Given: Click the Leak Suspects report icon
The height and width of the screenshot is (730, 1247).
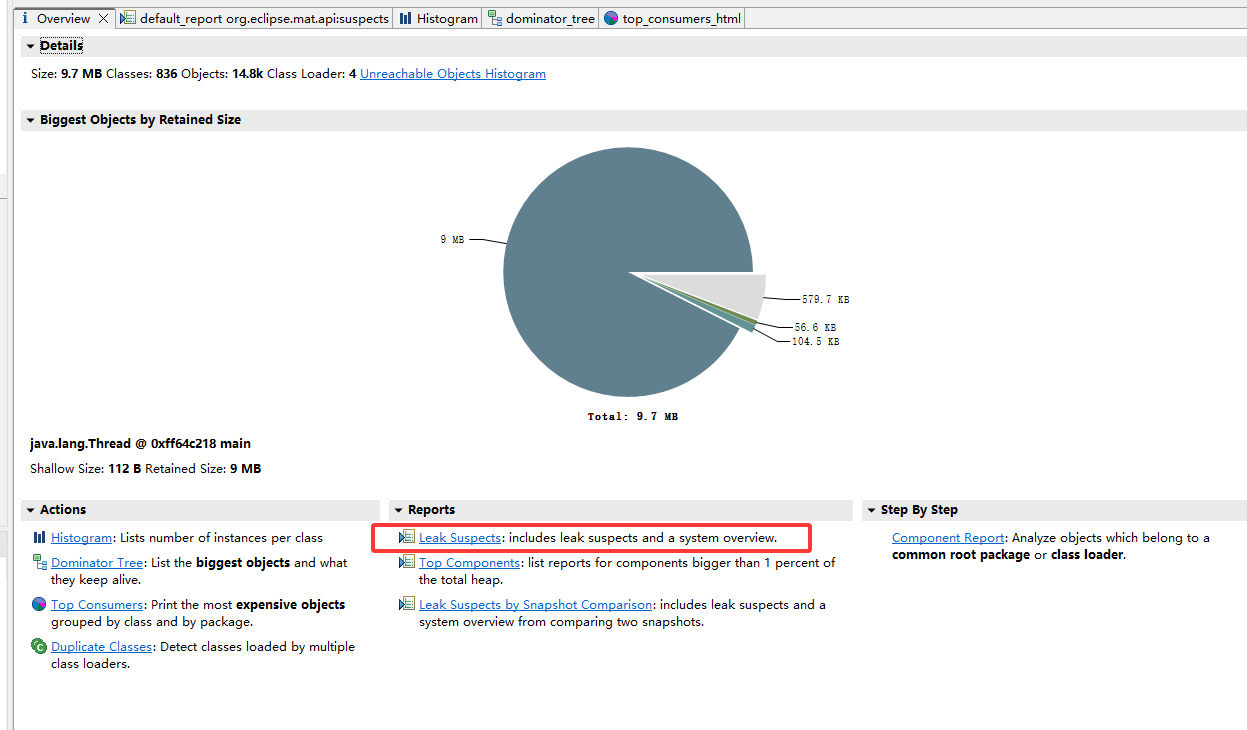Looking at the screenshot, I should click(407, 538).
